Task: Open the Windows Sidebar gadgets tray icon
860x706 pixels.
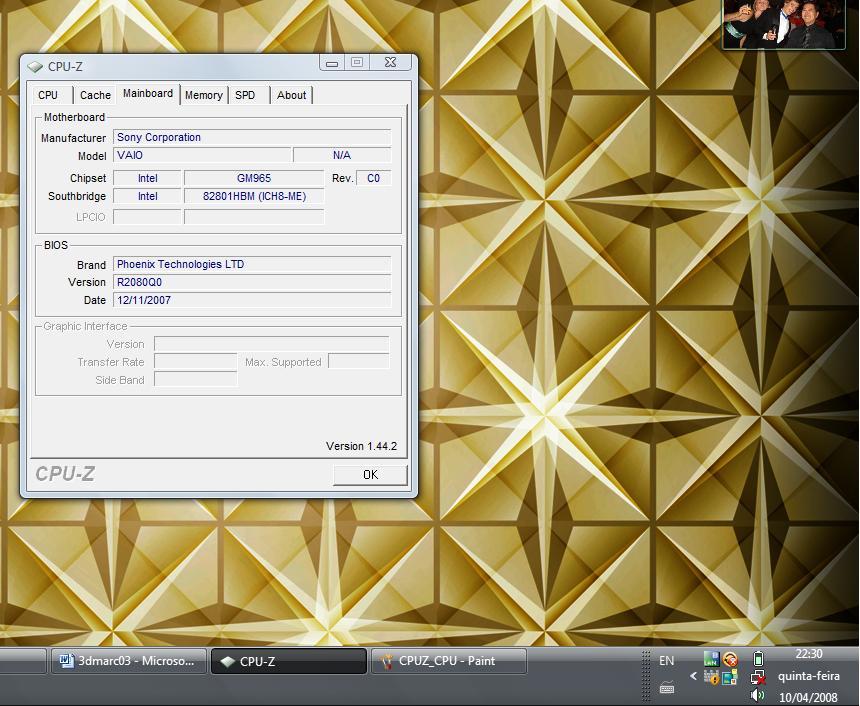Action: 730,677
